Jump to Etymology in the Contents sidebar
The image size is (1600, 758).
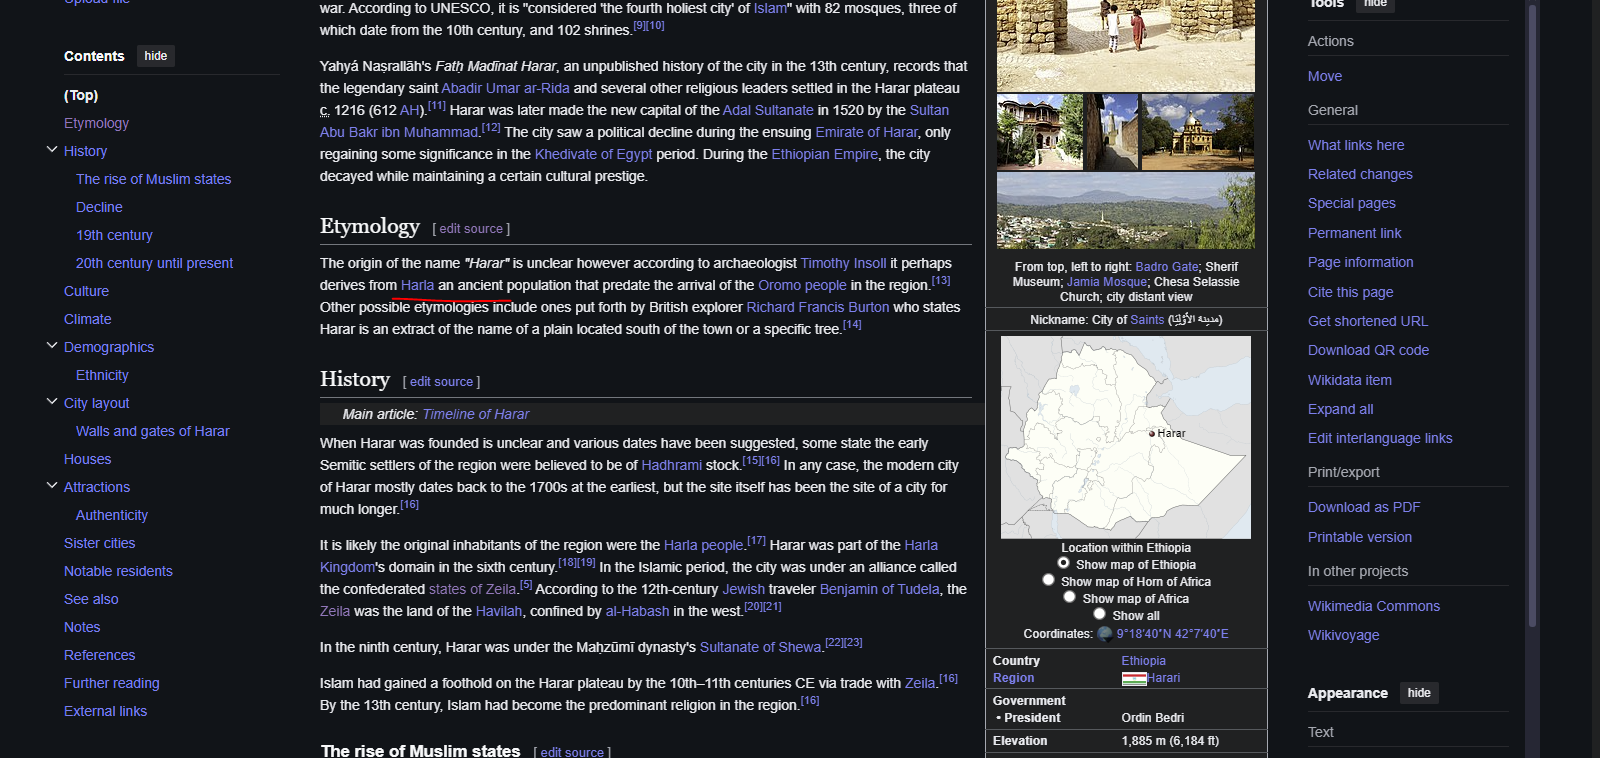click(96, 123)
